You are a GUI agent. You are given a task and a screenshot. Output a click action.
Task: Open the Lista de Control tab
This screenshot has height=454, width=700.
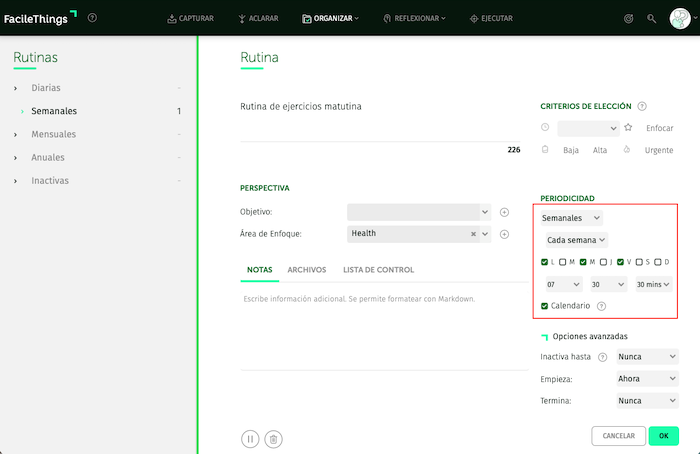pos(378,270)
